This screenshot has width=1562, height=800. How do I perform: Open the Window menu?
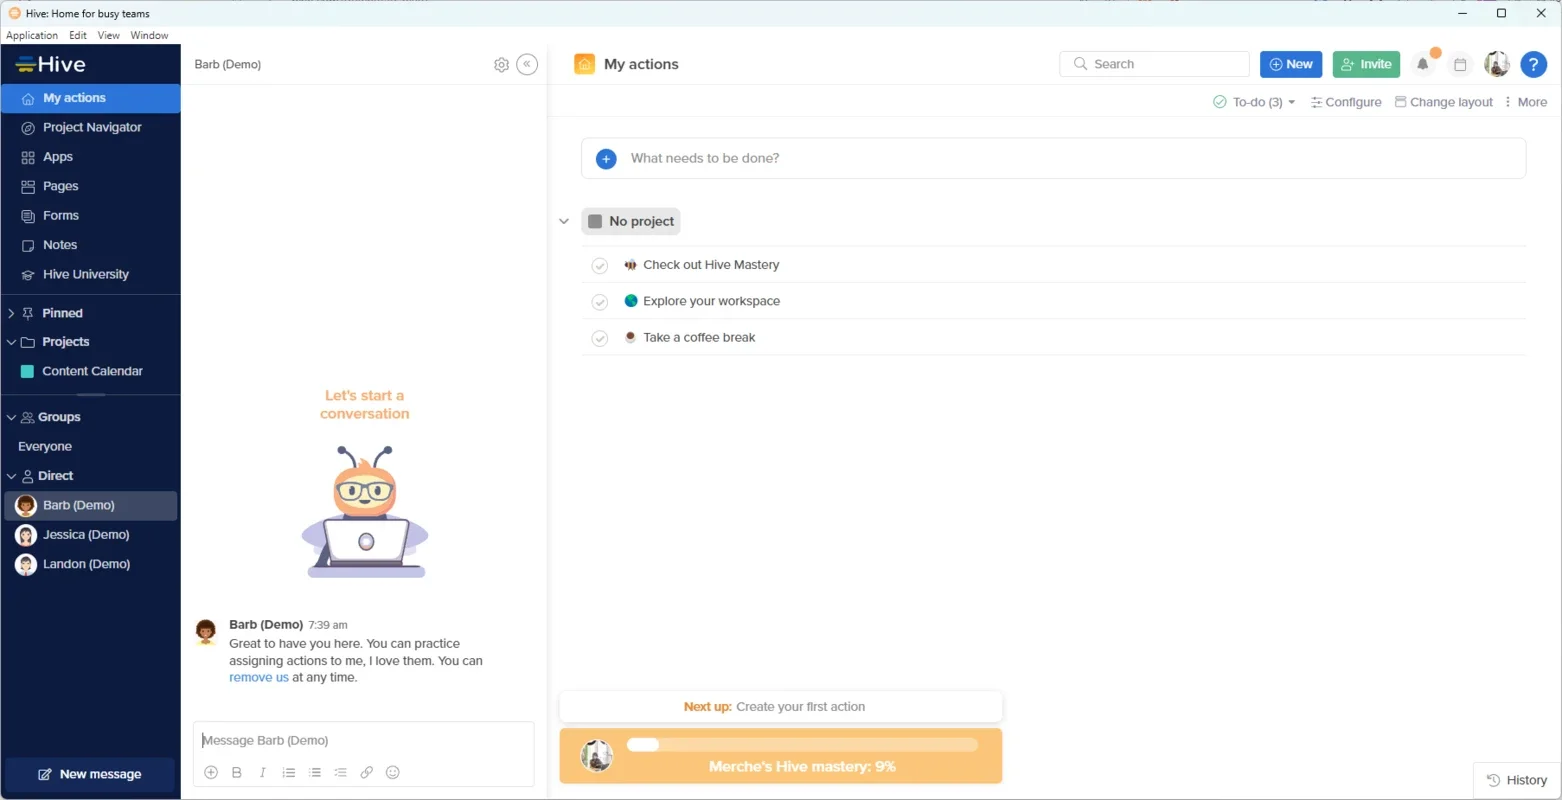tap(149, 35)
